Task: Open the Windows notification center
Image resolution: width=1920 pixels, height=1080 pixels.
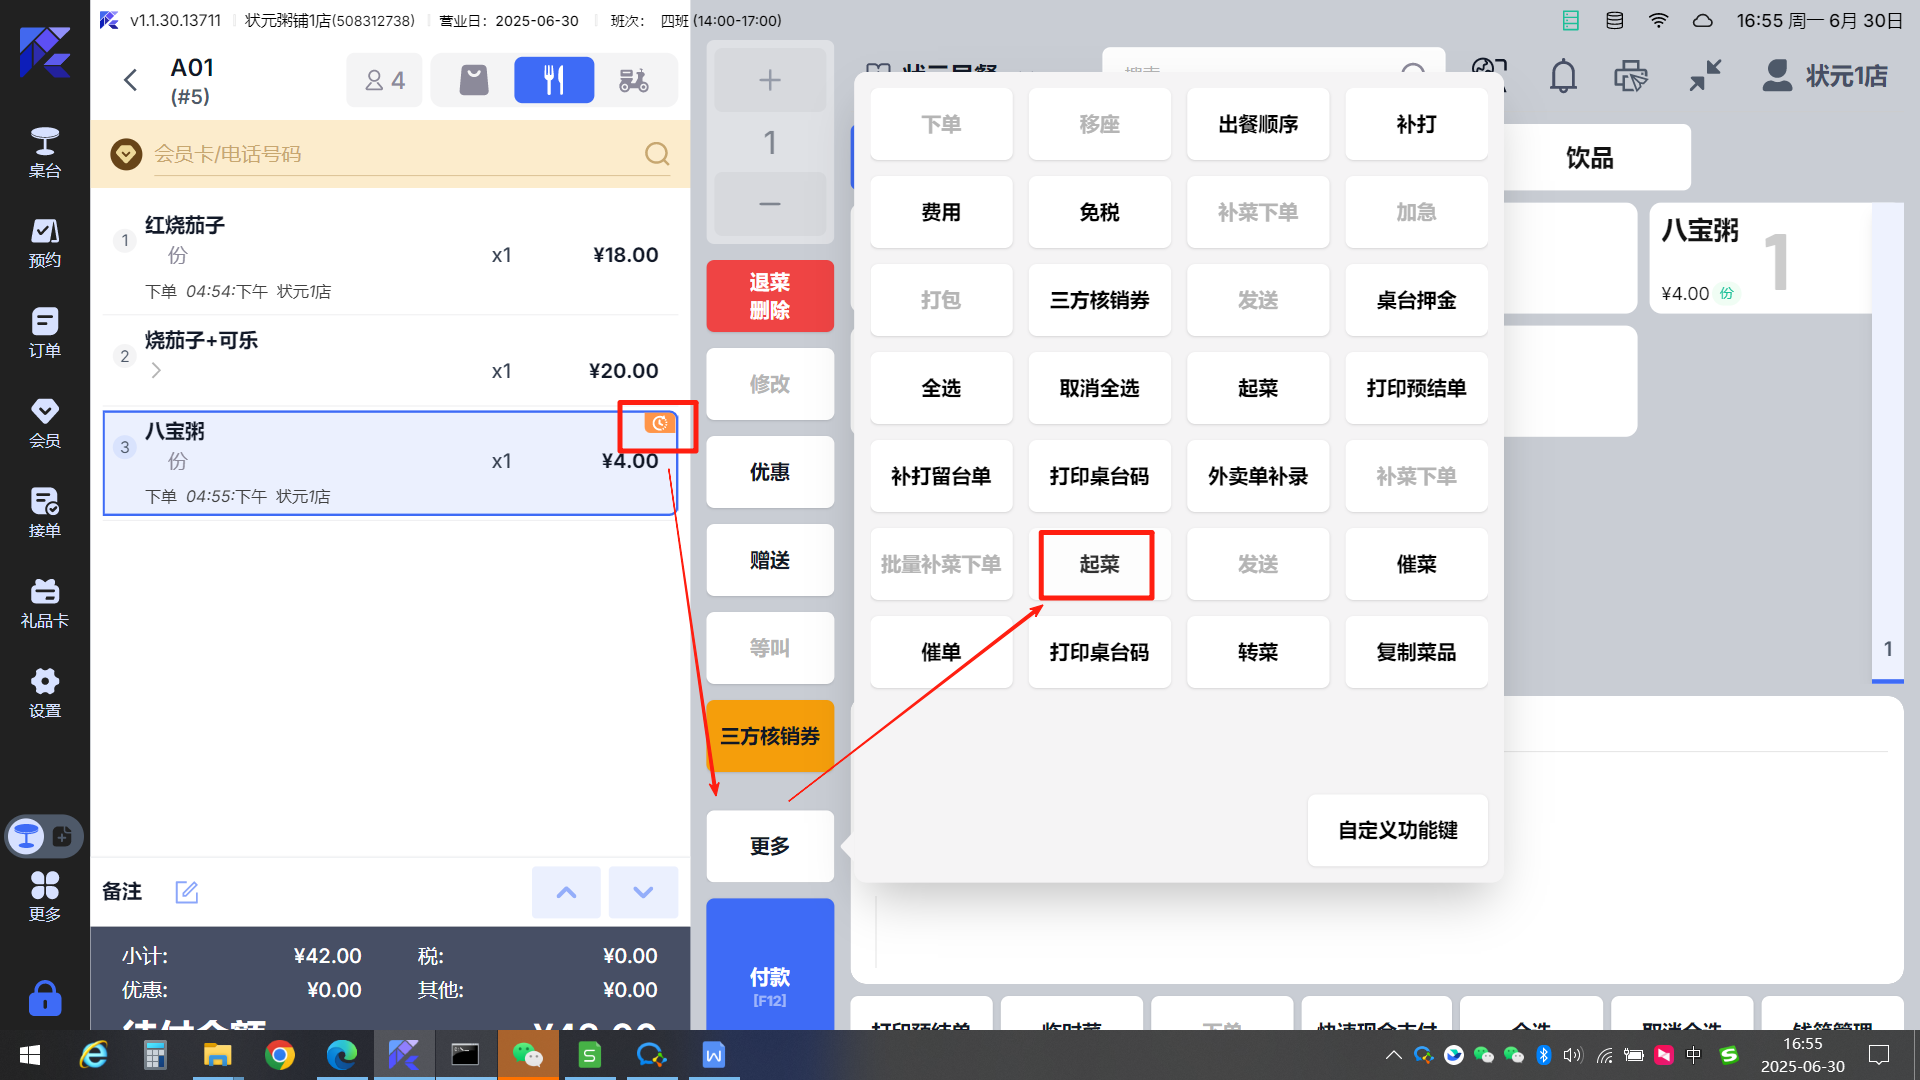Action: coord(1879,1055)
